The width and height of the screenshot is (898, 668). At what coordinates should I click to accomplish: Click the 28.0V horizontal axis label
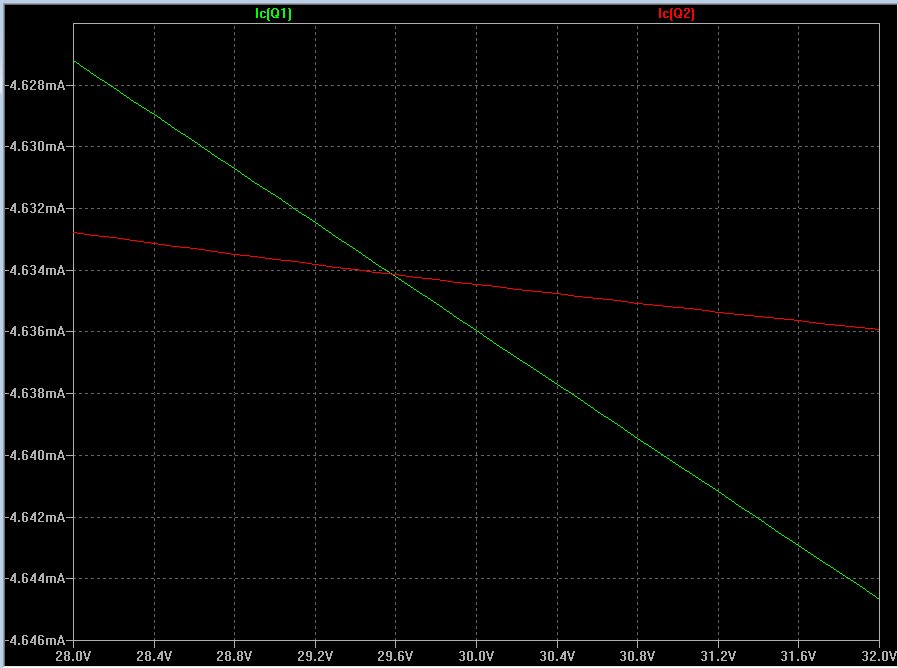tap(73, 656)
